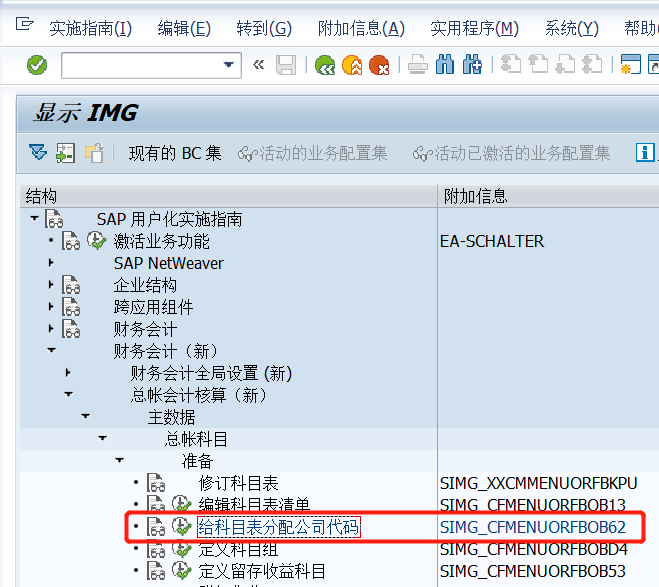Viewport: 659px width, 587px height.
Task: Click the document with green arrow icon
Action: pyautogui.click(x=66, y=153)
